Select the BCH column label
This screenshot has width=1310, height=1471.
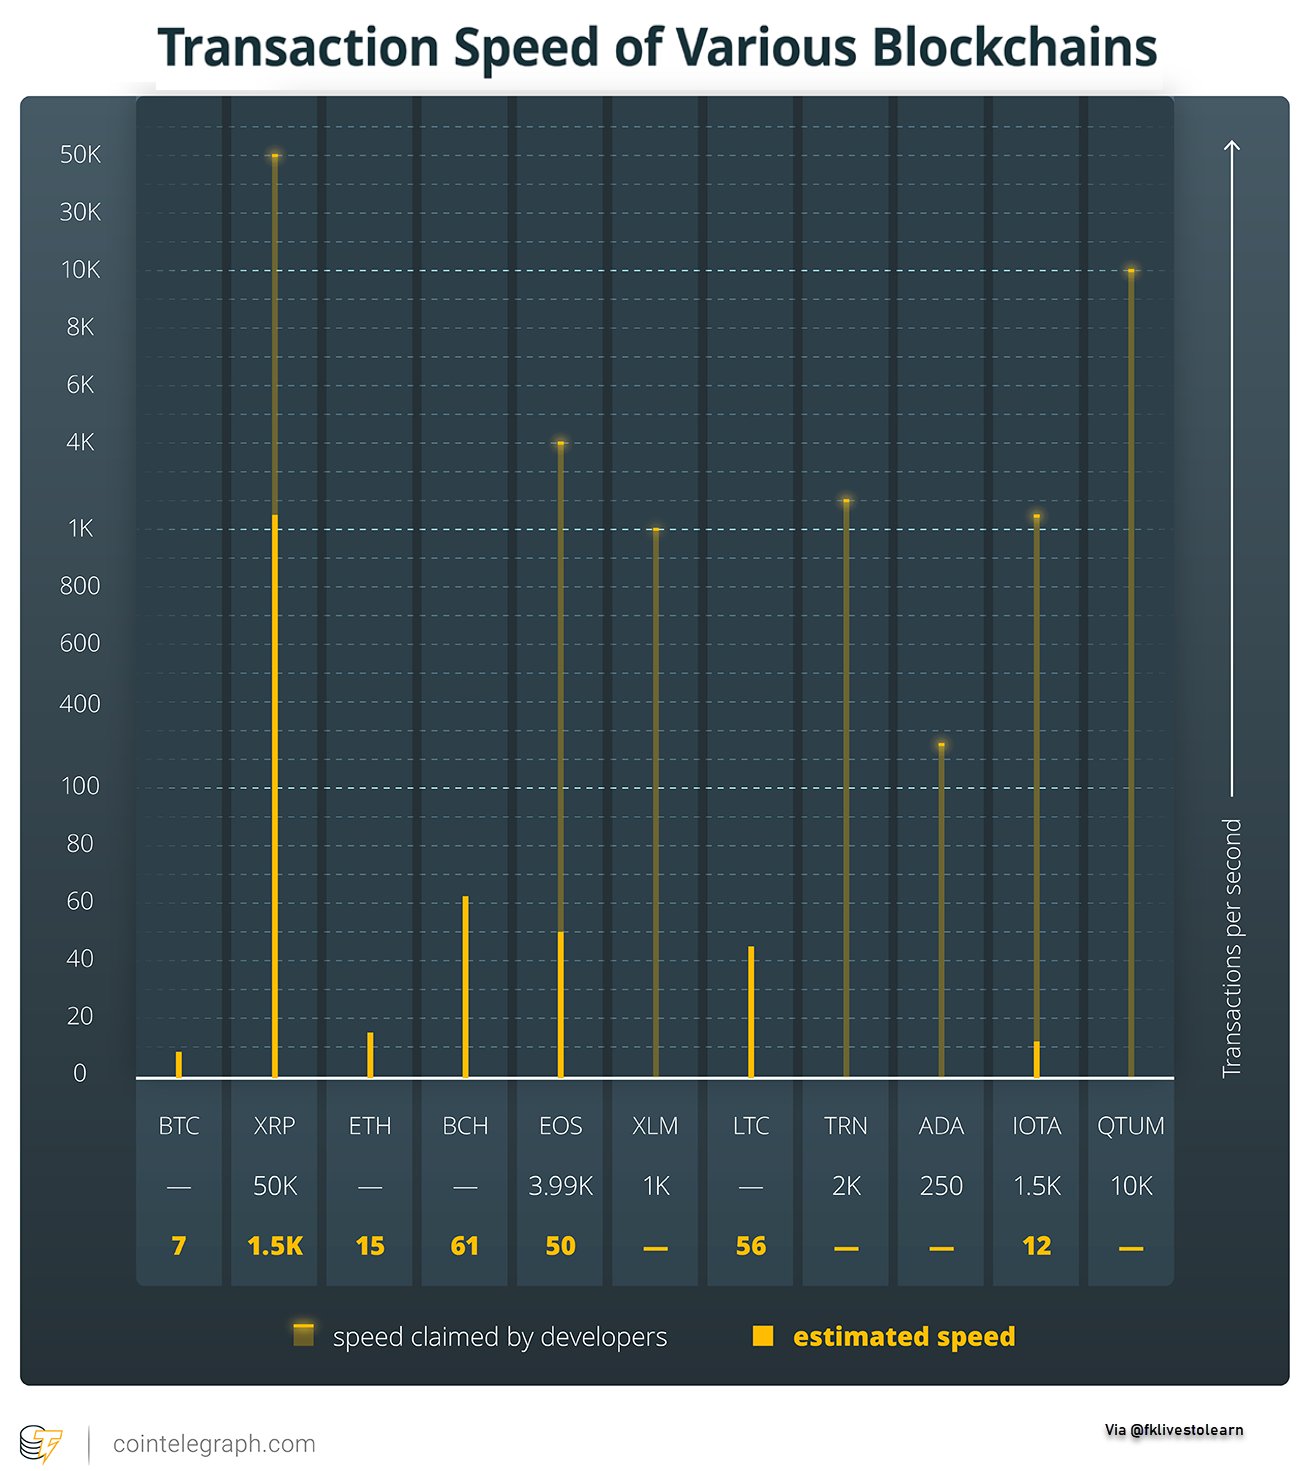click(465, 1126)
